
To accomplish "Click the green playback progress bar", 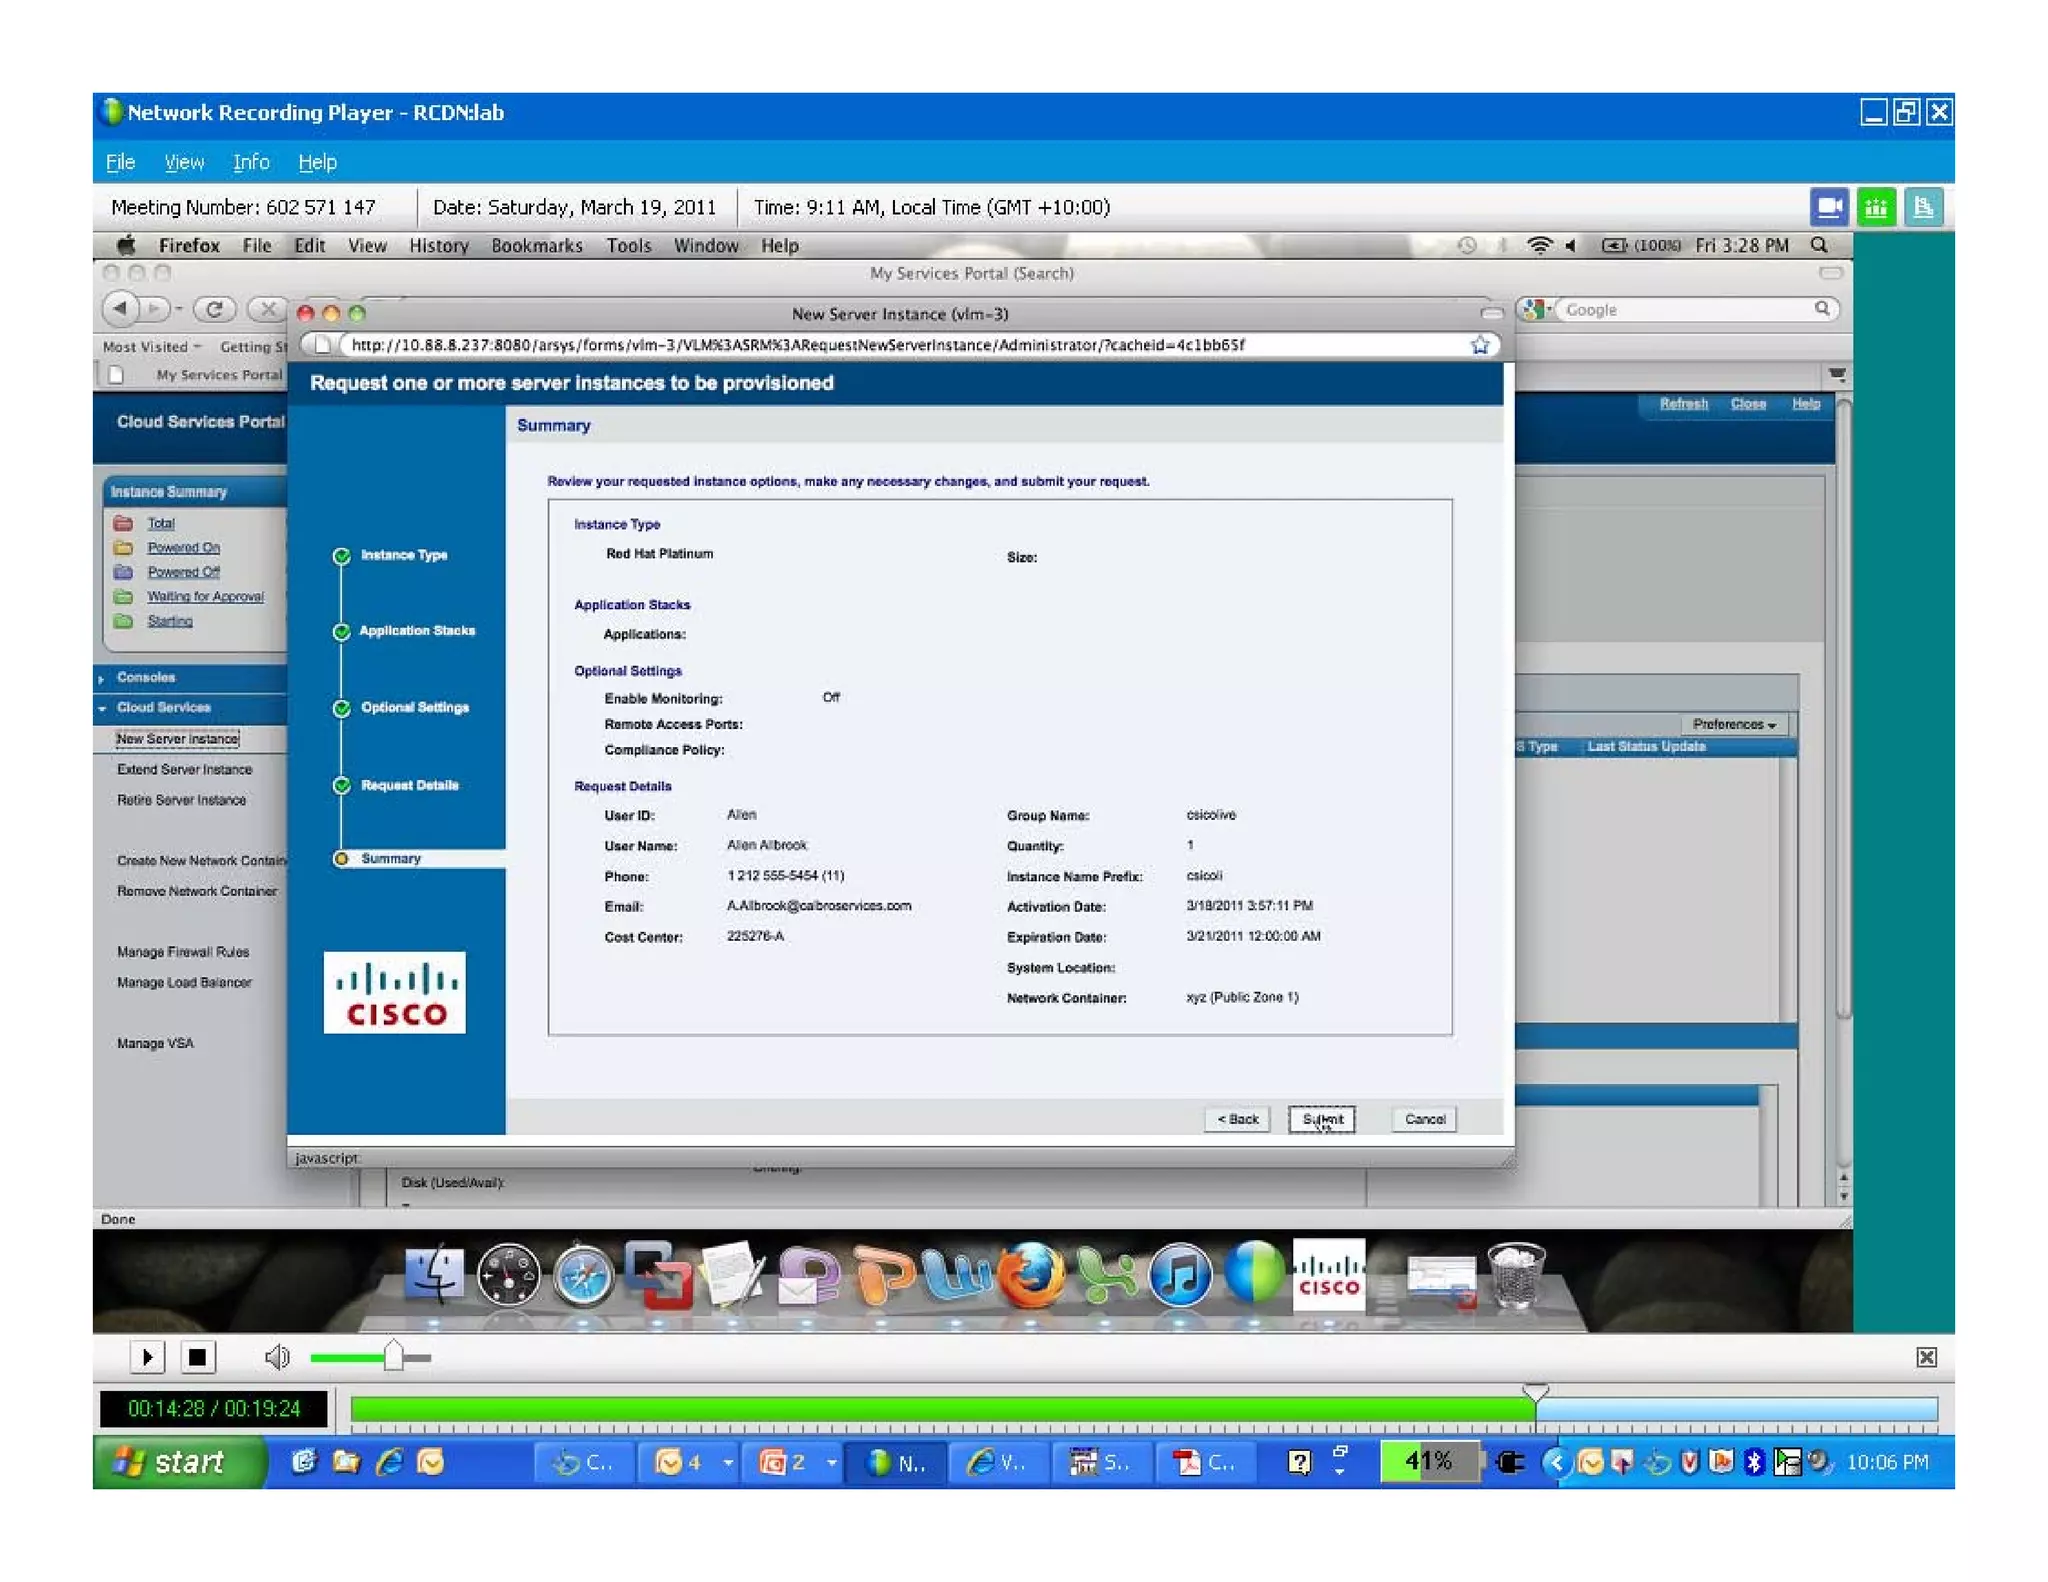I will point(942,1409).
